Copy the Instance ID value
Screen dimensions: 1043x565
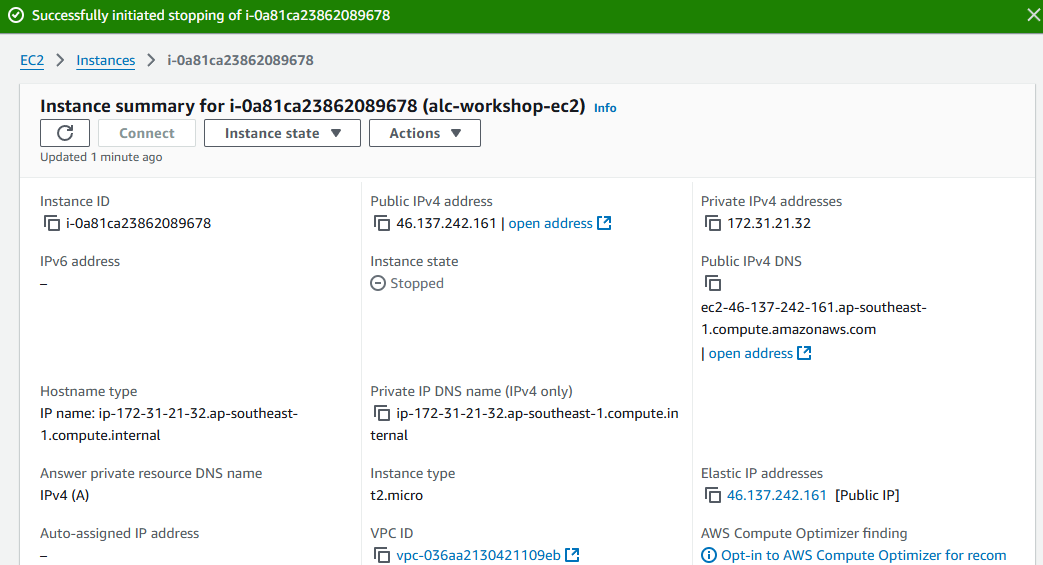[52, 224]
